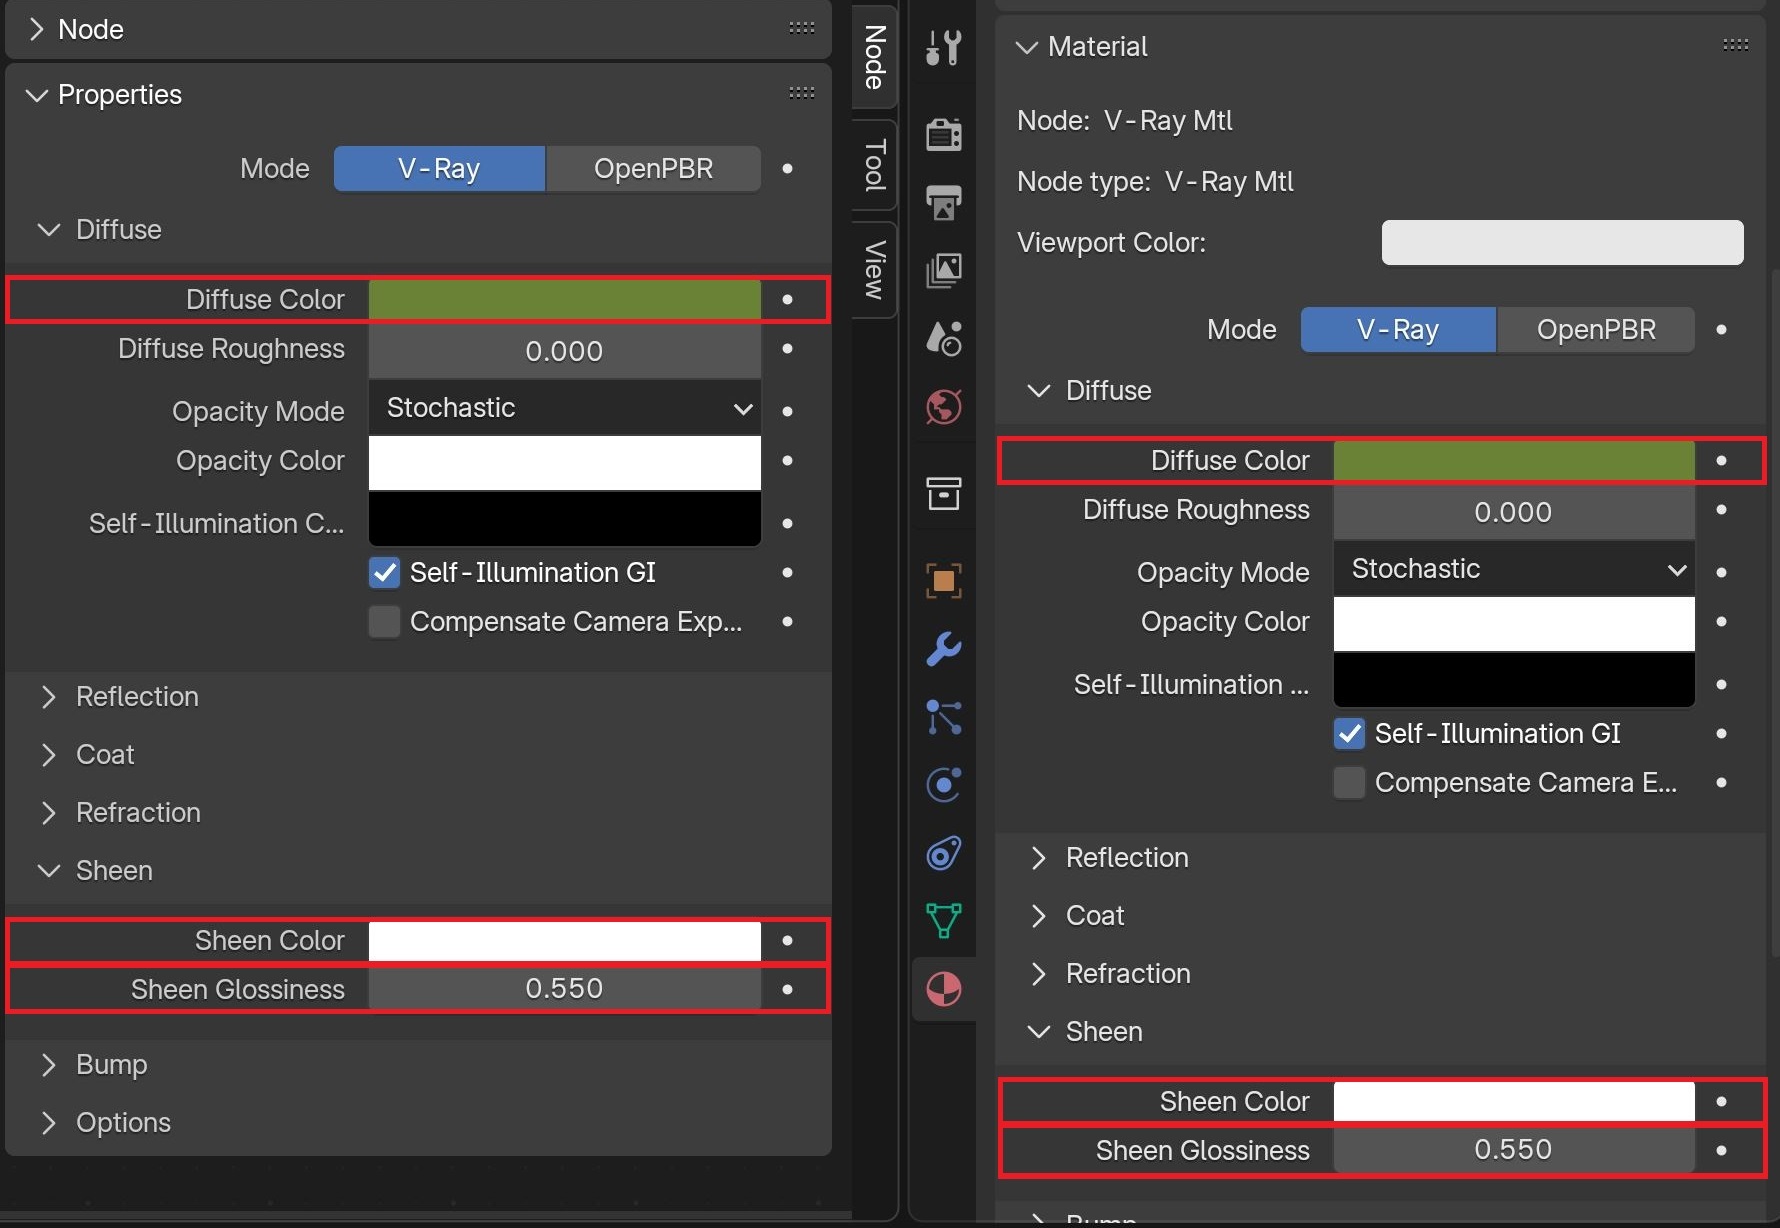Open the Object Data green triangle icon
The image size is (1780, 1228).
point(943,921)
